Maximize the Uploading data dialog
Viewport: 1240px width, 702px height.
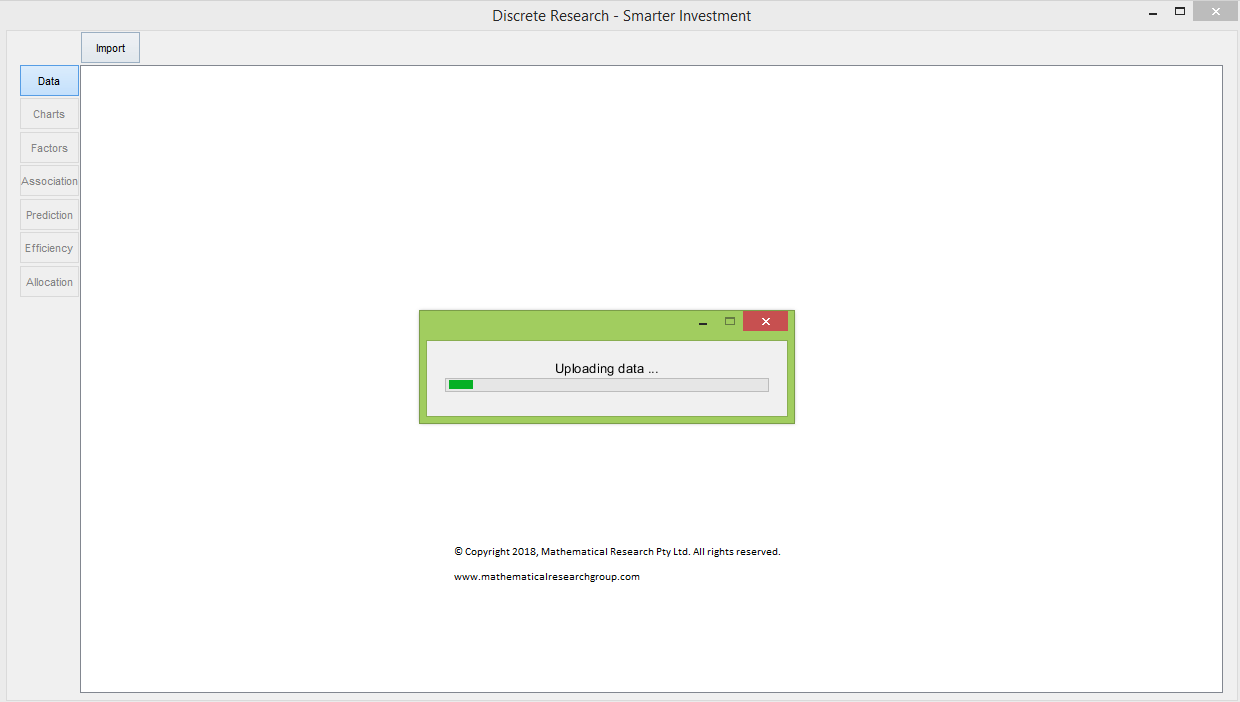730,321
